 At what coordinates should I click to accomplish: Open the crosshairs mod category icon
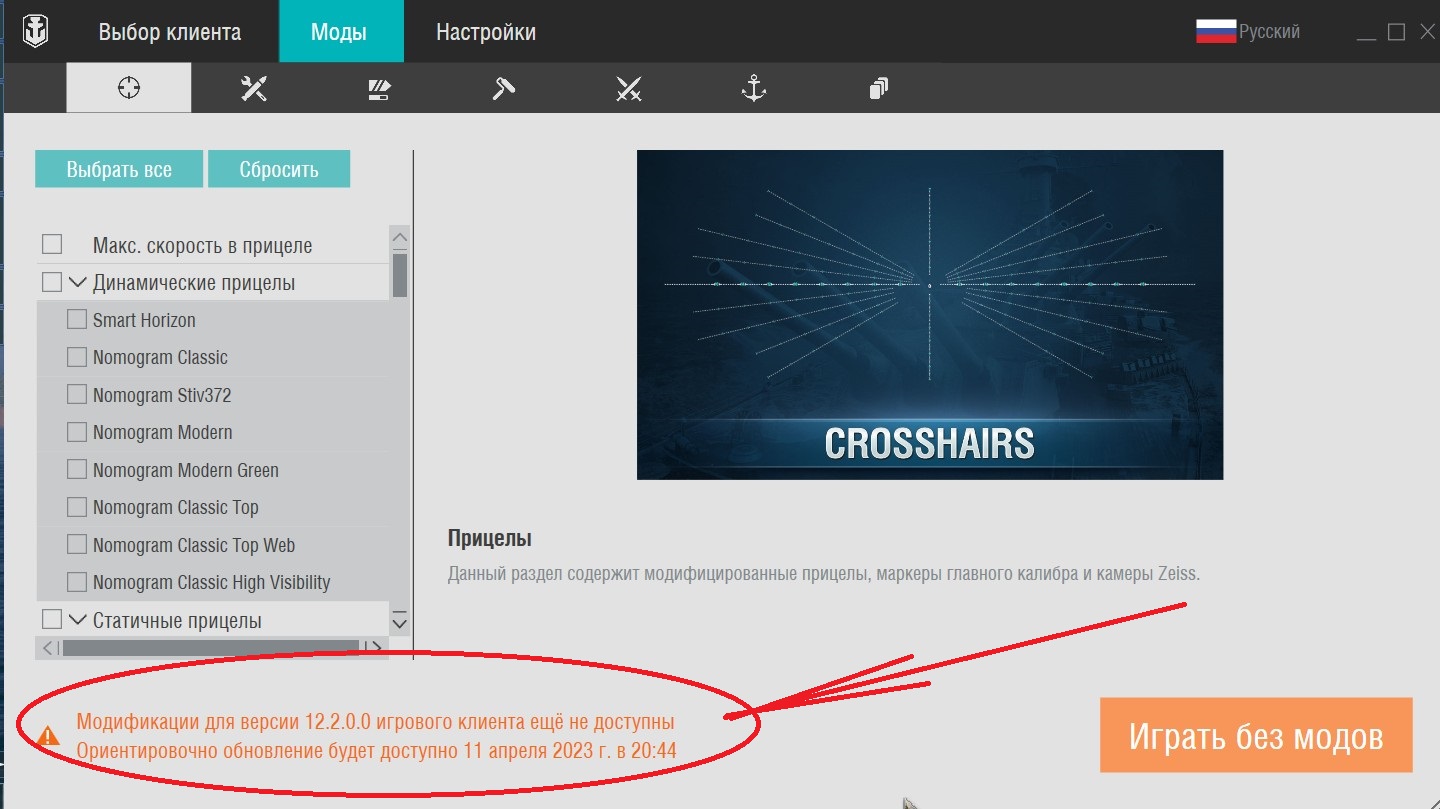[129, 88]
